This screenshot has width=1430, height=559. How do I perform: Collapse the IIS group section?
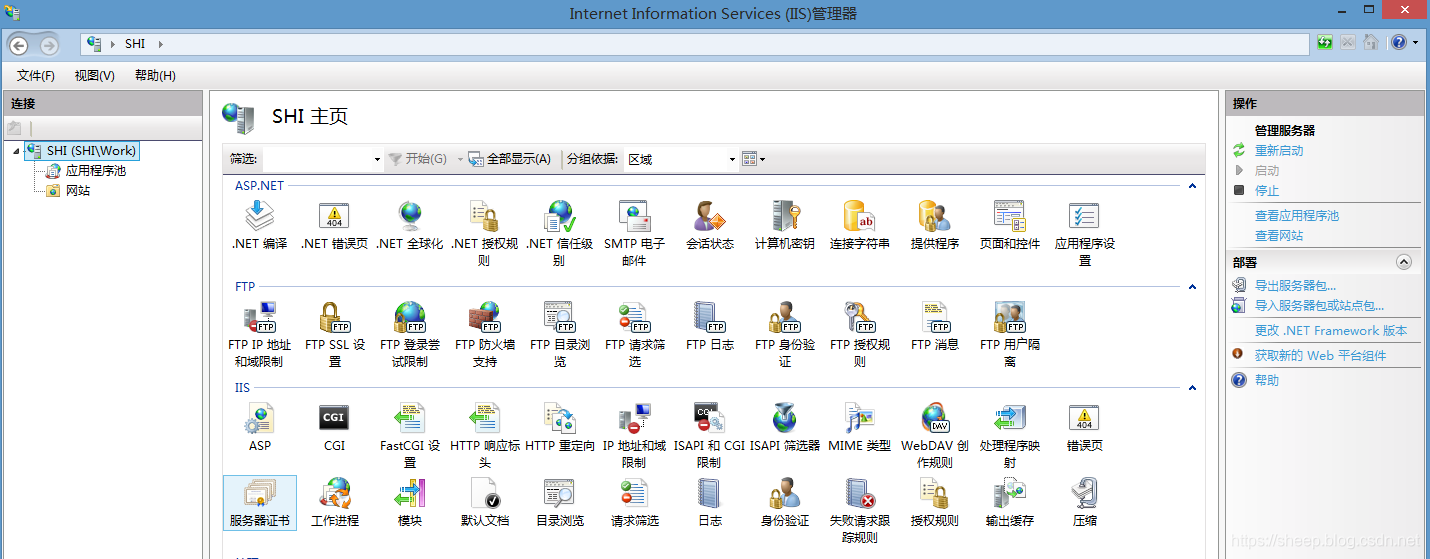[1192, 387]
